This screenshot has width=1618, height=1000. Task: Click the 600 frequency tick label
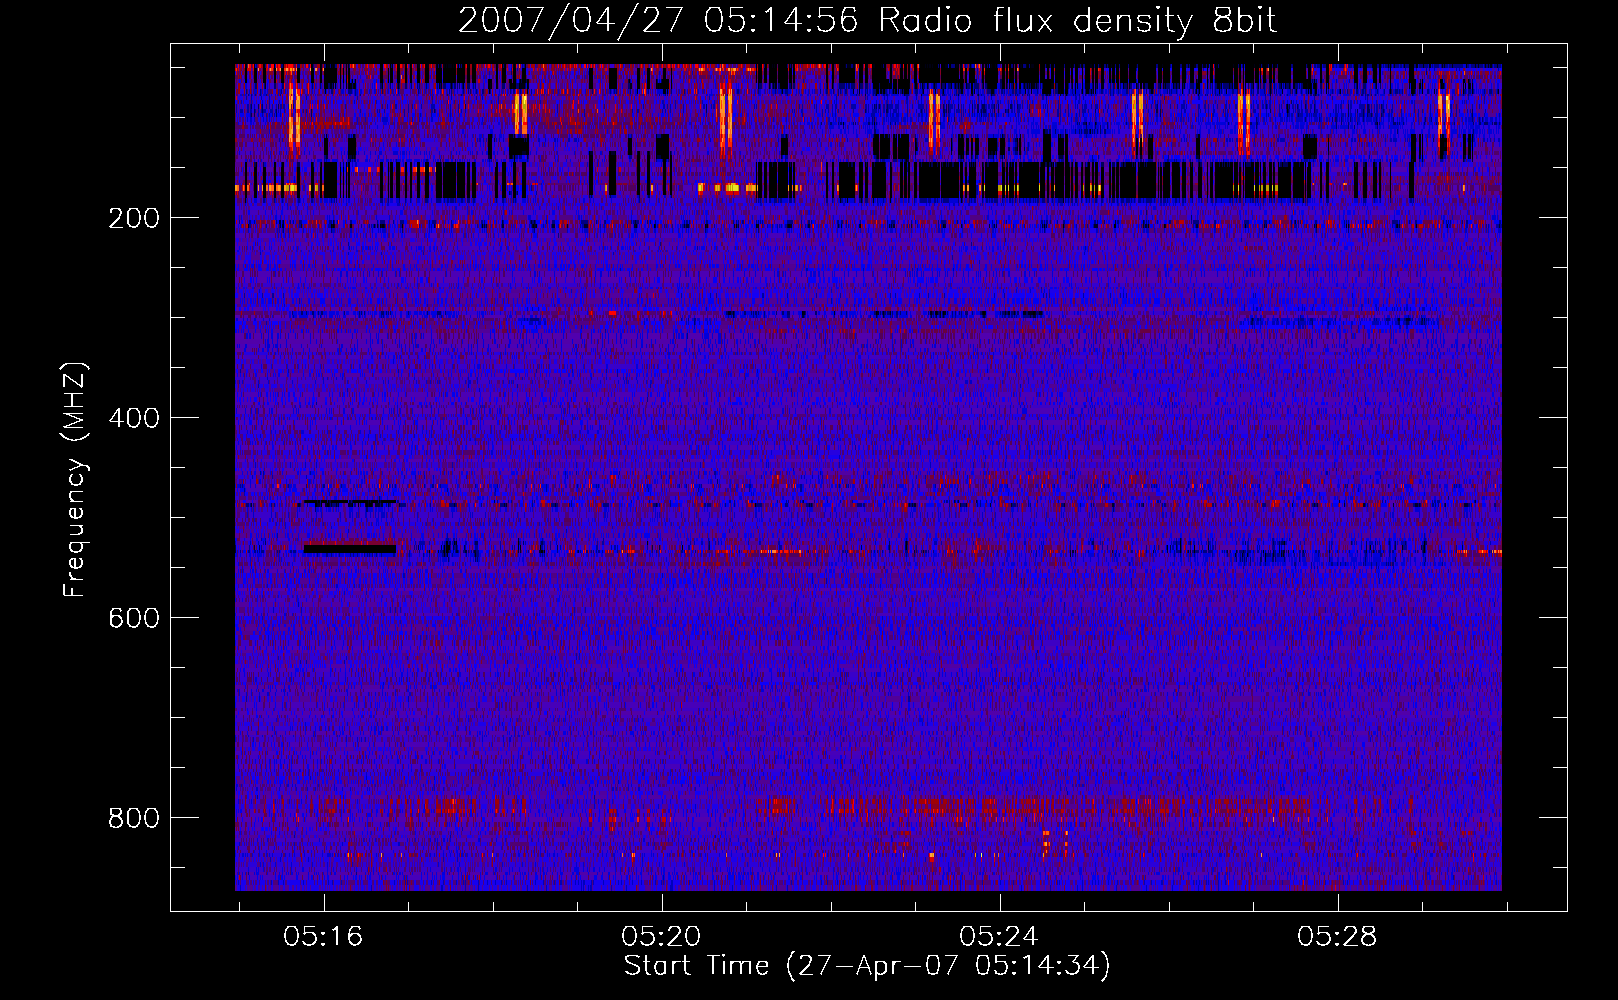134,618
